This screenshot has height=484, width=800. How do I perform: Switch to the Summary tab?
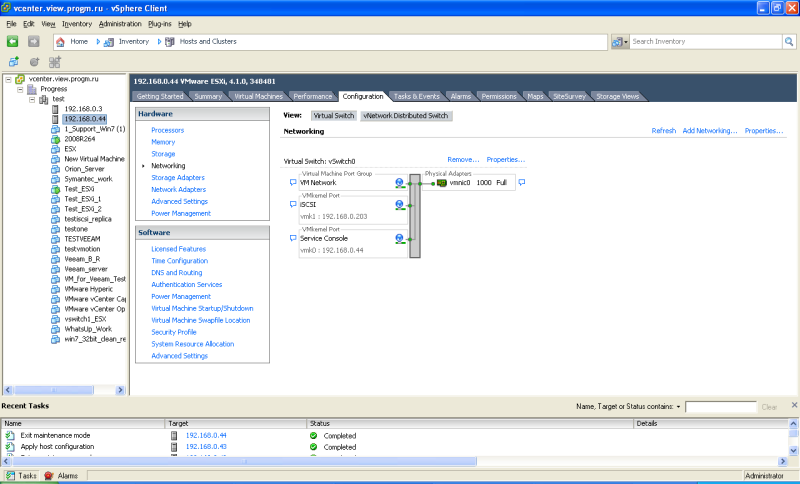(208, 96)
